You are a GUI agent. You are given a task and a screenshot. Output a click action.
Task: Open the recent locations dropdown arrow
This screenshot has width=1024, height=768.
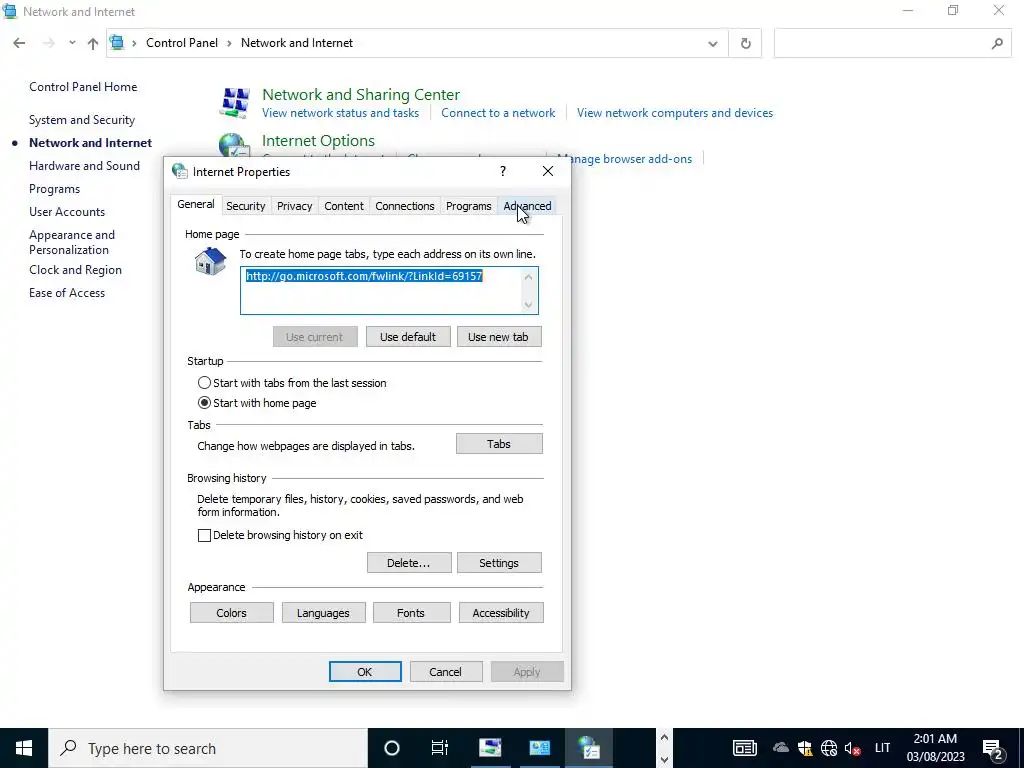(x=72, y=43)
